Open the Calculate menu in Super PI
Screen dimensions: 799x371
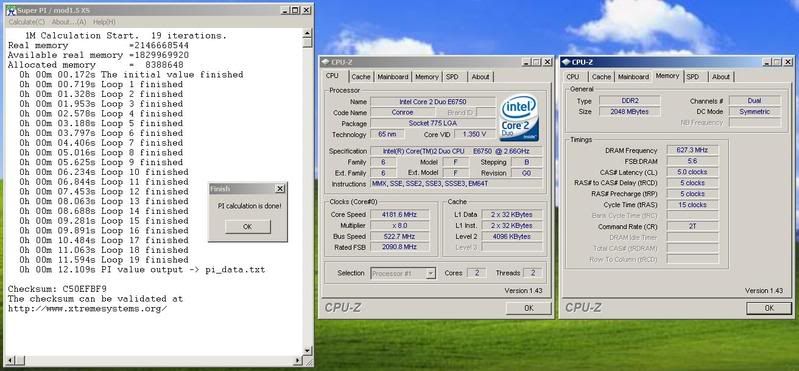point(26,22)
